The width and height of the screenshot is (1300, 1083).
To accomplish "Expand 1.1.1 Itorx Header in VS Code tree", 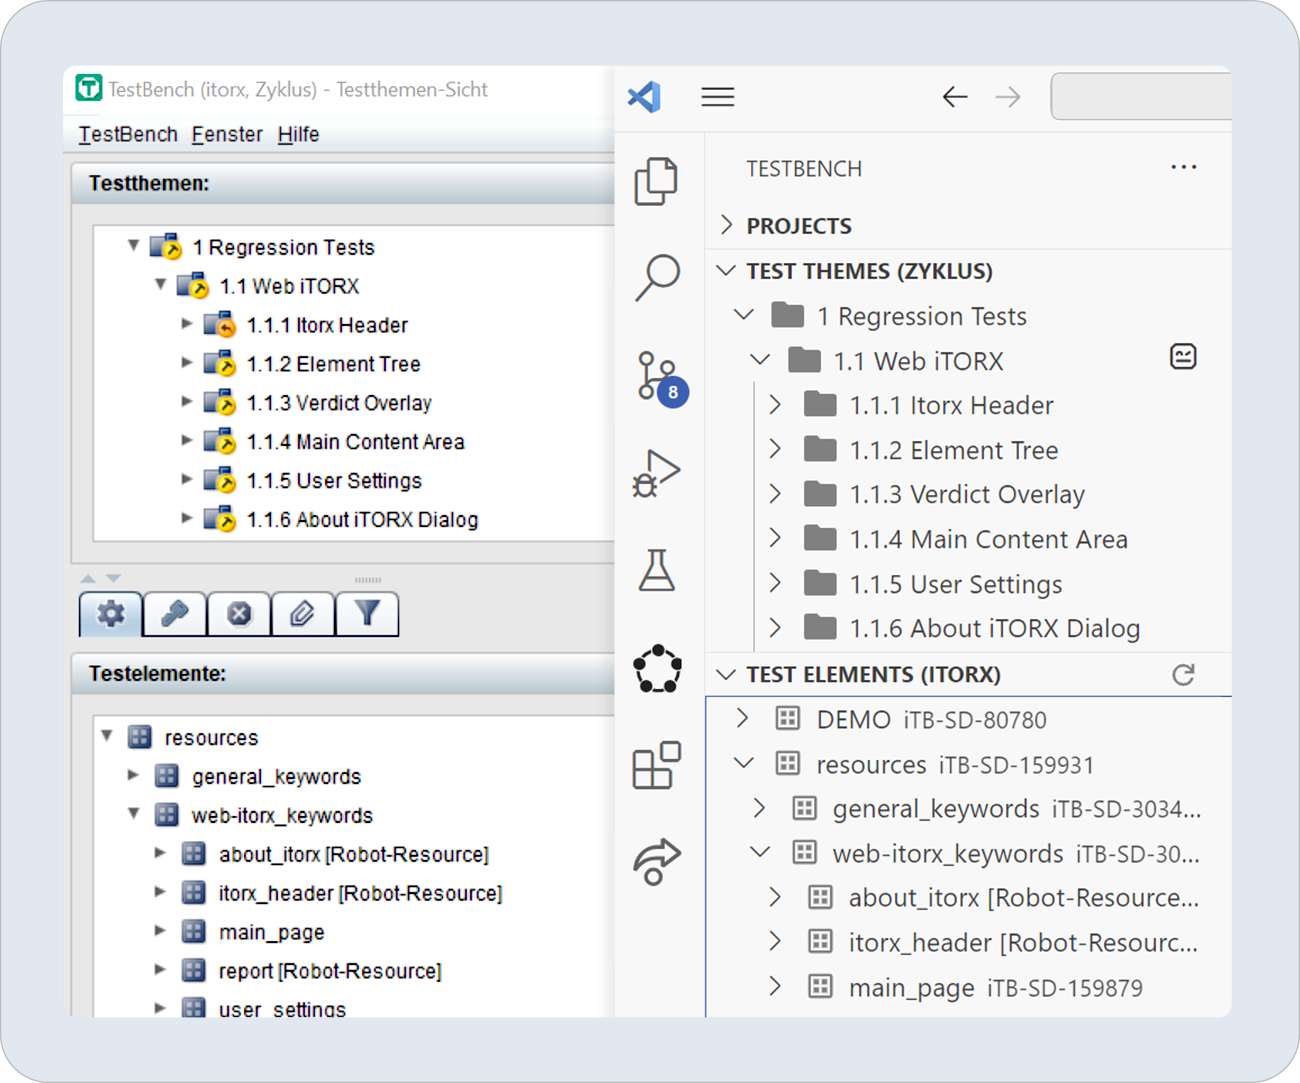I will 775,405.
